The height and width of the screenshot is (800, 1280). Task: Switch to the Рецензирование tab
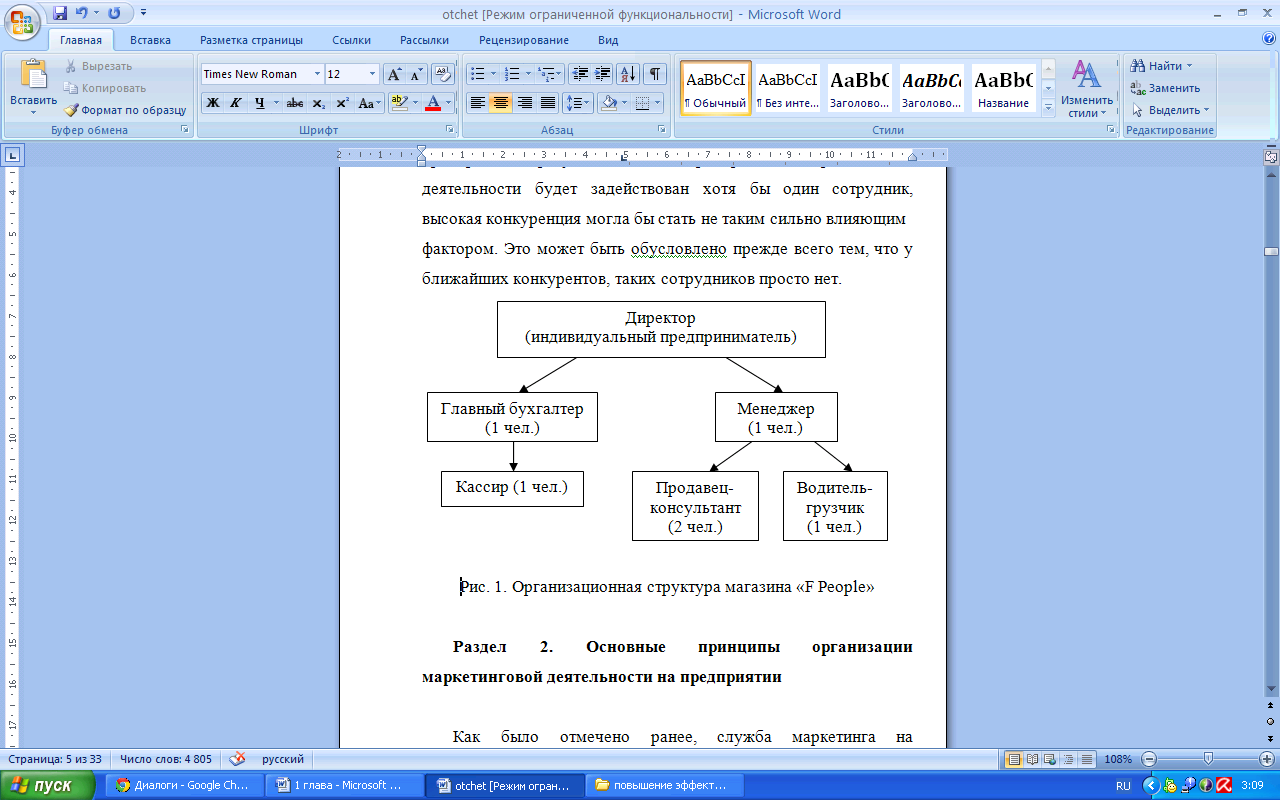click(524, 40)
